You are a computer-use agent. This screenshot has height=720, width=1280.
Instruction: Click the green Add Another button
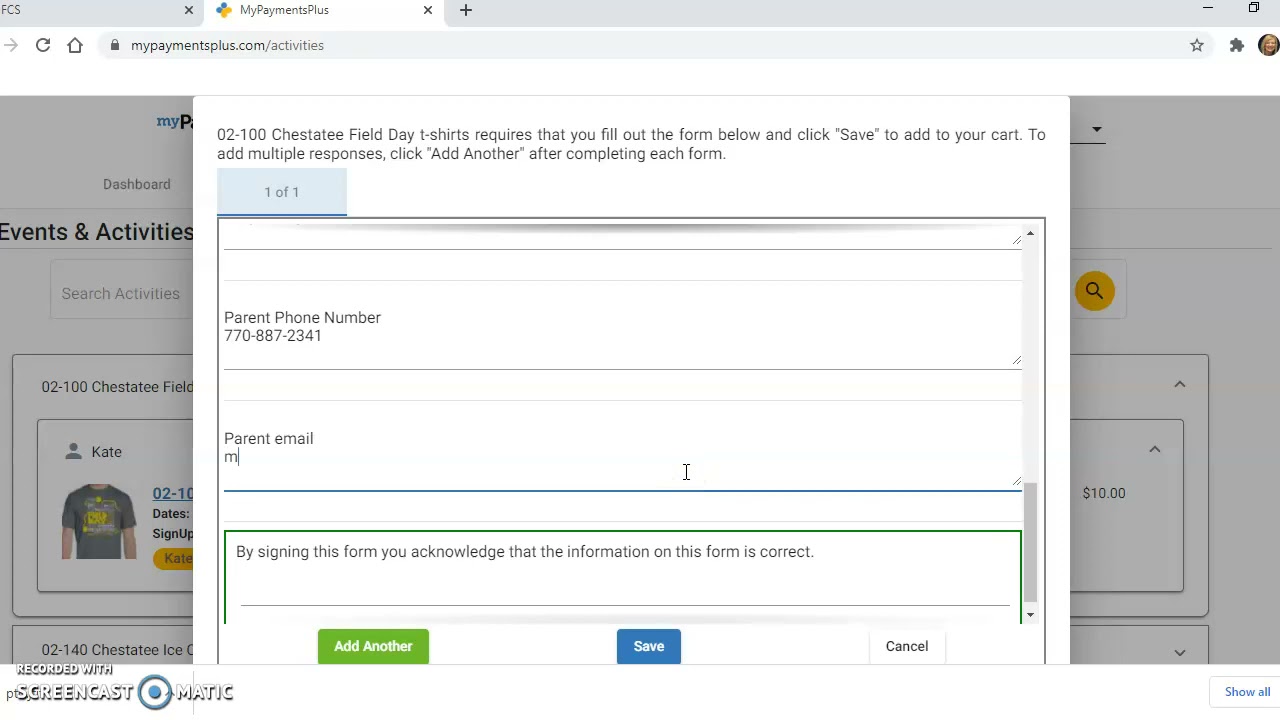coord(373,646)
